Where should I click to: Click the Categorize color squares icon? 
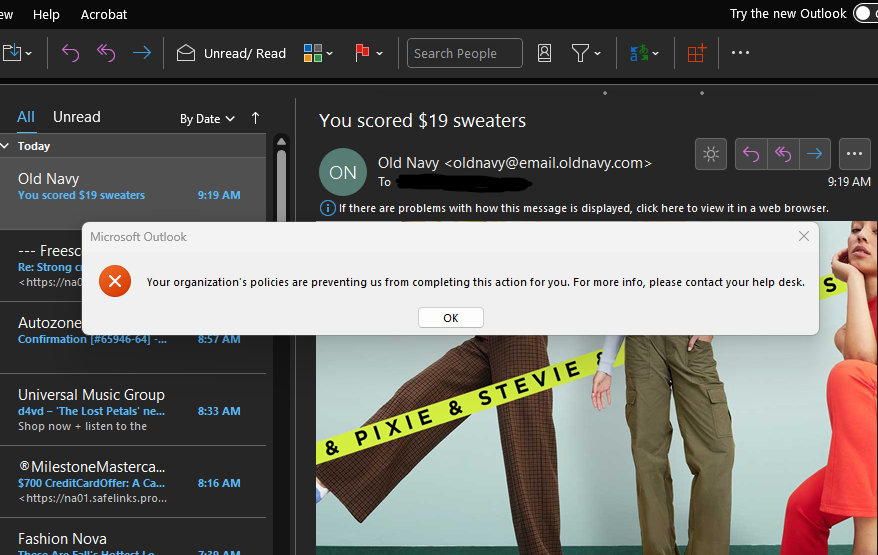click(312, 53)
